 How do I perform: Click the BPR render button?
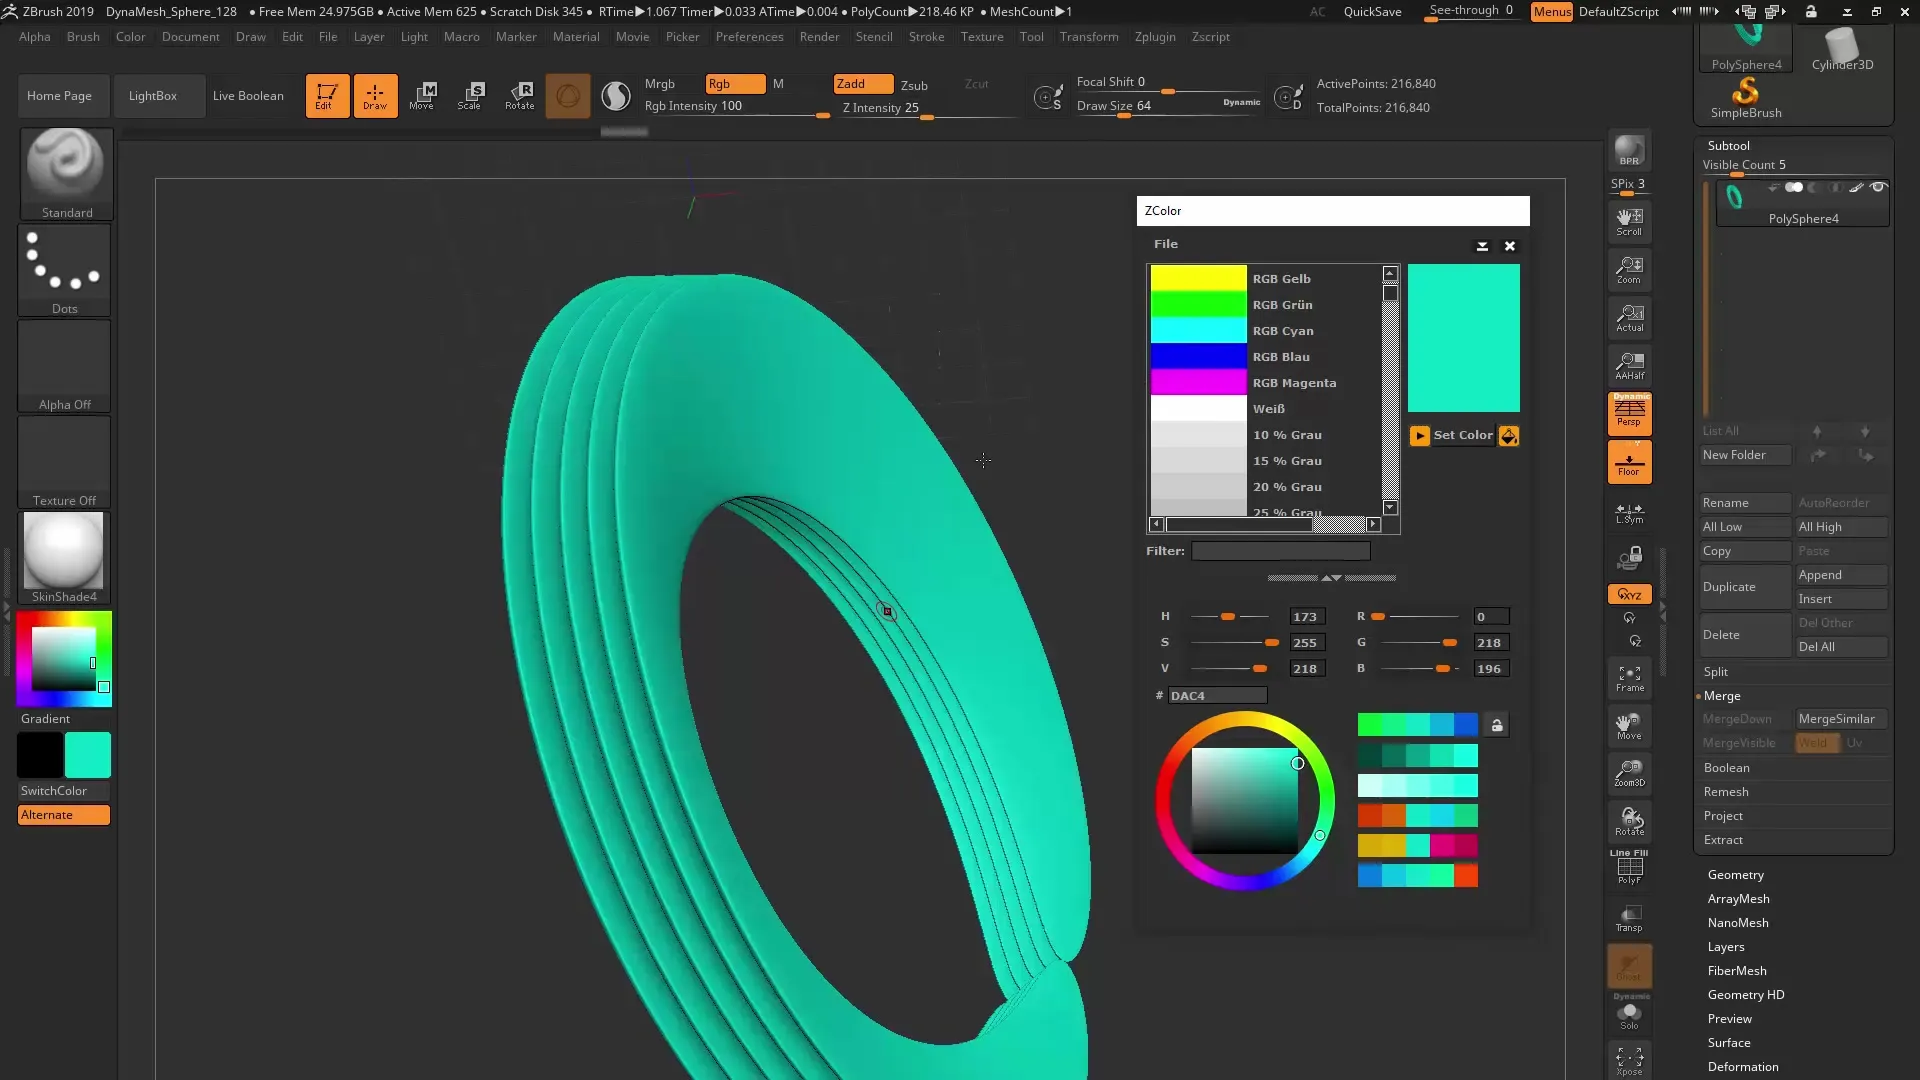(1629, 151)
